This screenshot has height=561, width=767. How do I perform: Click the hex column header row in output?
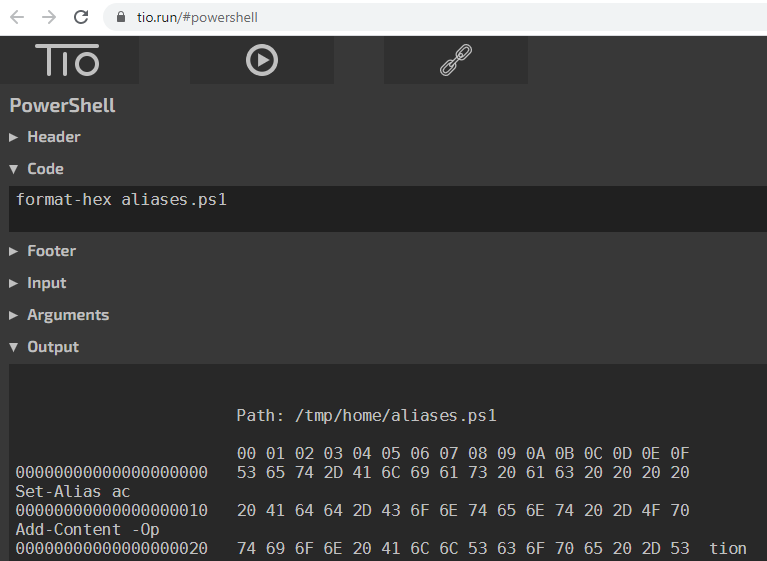pyautogui.click(x=463, y=453)
